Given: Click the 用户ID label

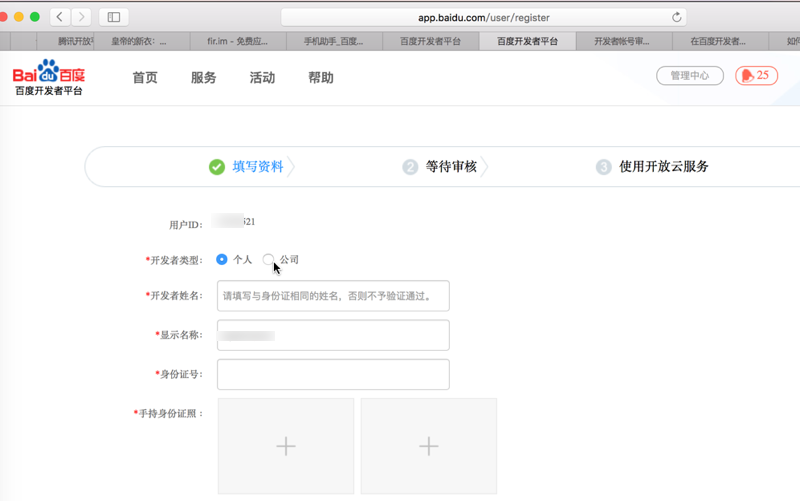Looking at the screenshot, I should click(x=186, y=225).
